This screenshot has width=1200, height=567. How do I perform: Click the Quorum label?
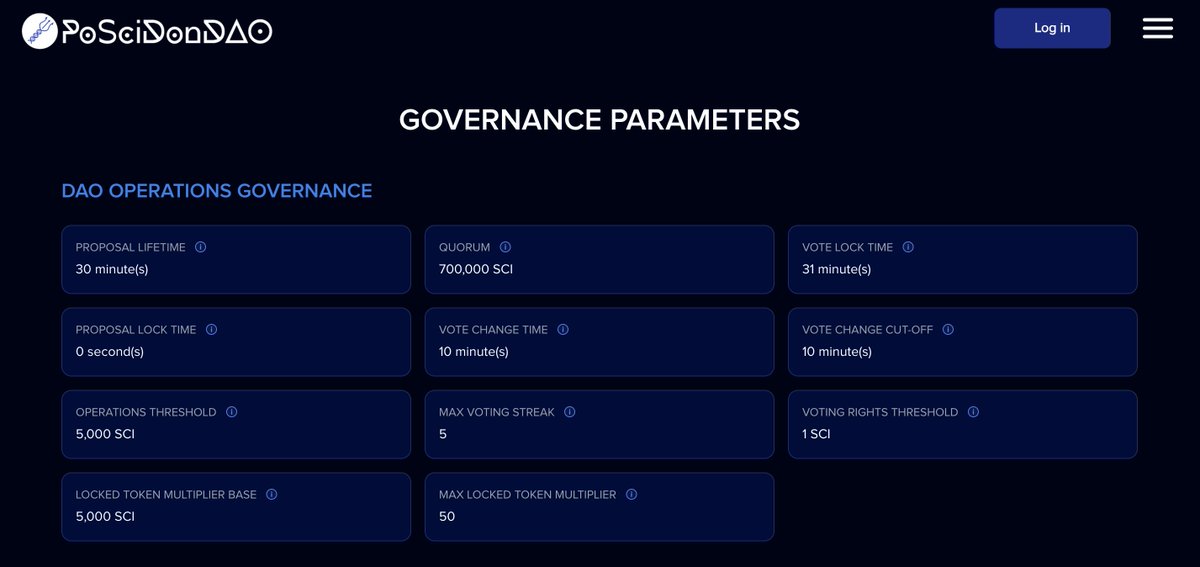(x=465, y=247)
